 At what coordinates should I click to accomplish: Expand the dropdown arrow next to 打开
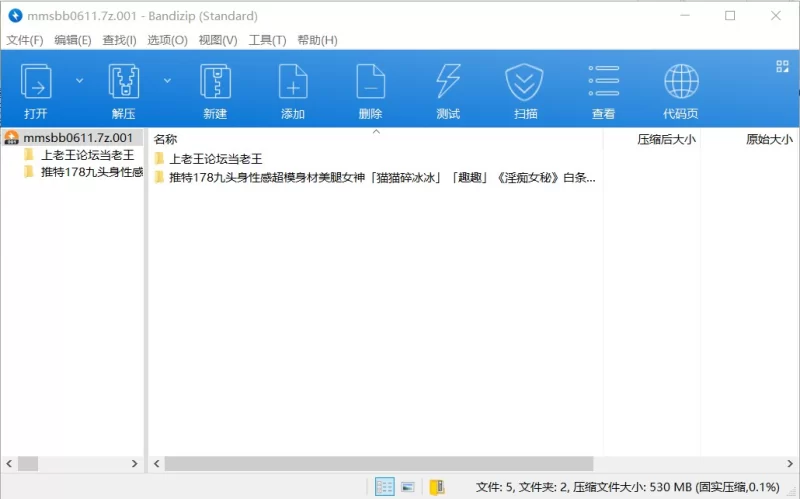pyautogui.click(x=80, y=81)
